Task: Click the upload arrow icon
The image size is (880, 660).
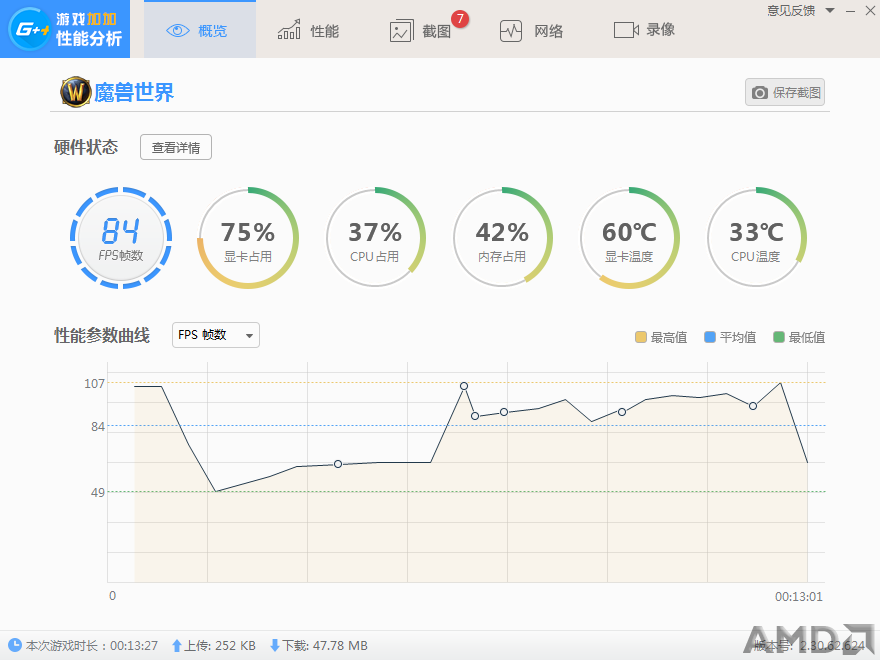Action: point(177,646)
